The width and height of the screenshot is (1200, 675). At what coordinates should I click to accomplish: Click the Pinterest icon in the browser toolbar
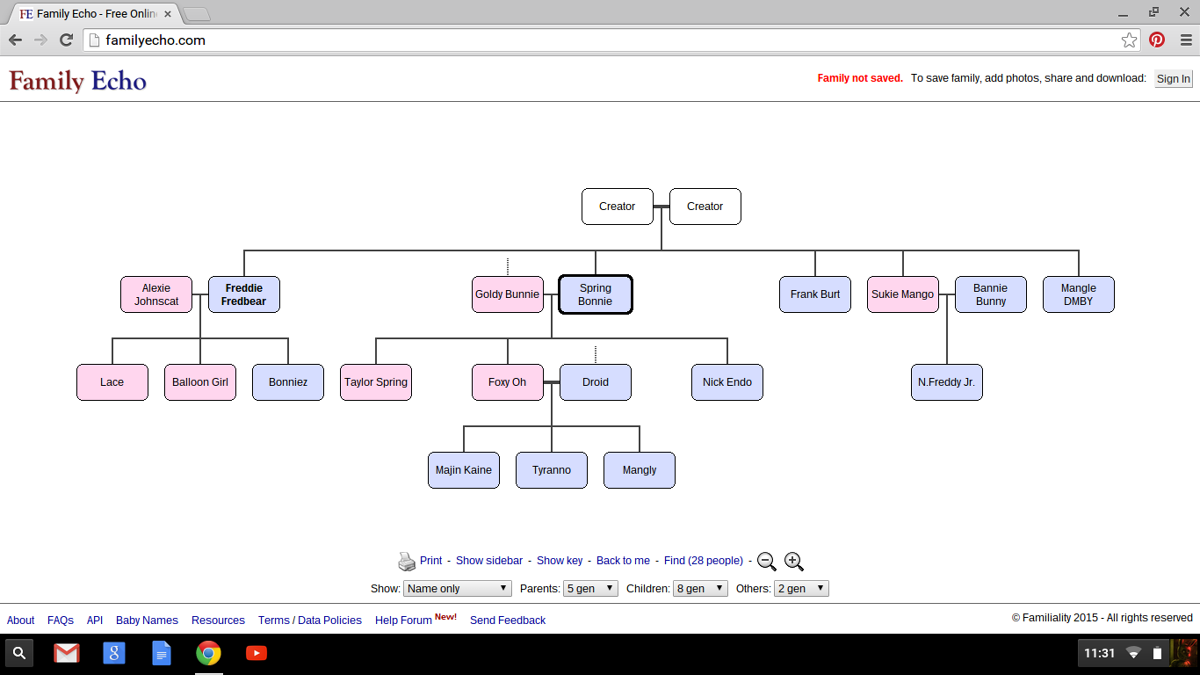coord(1157,40)
